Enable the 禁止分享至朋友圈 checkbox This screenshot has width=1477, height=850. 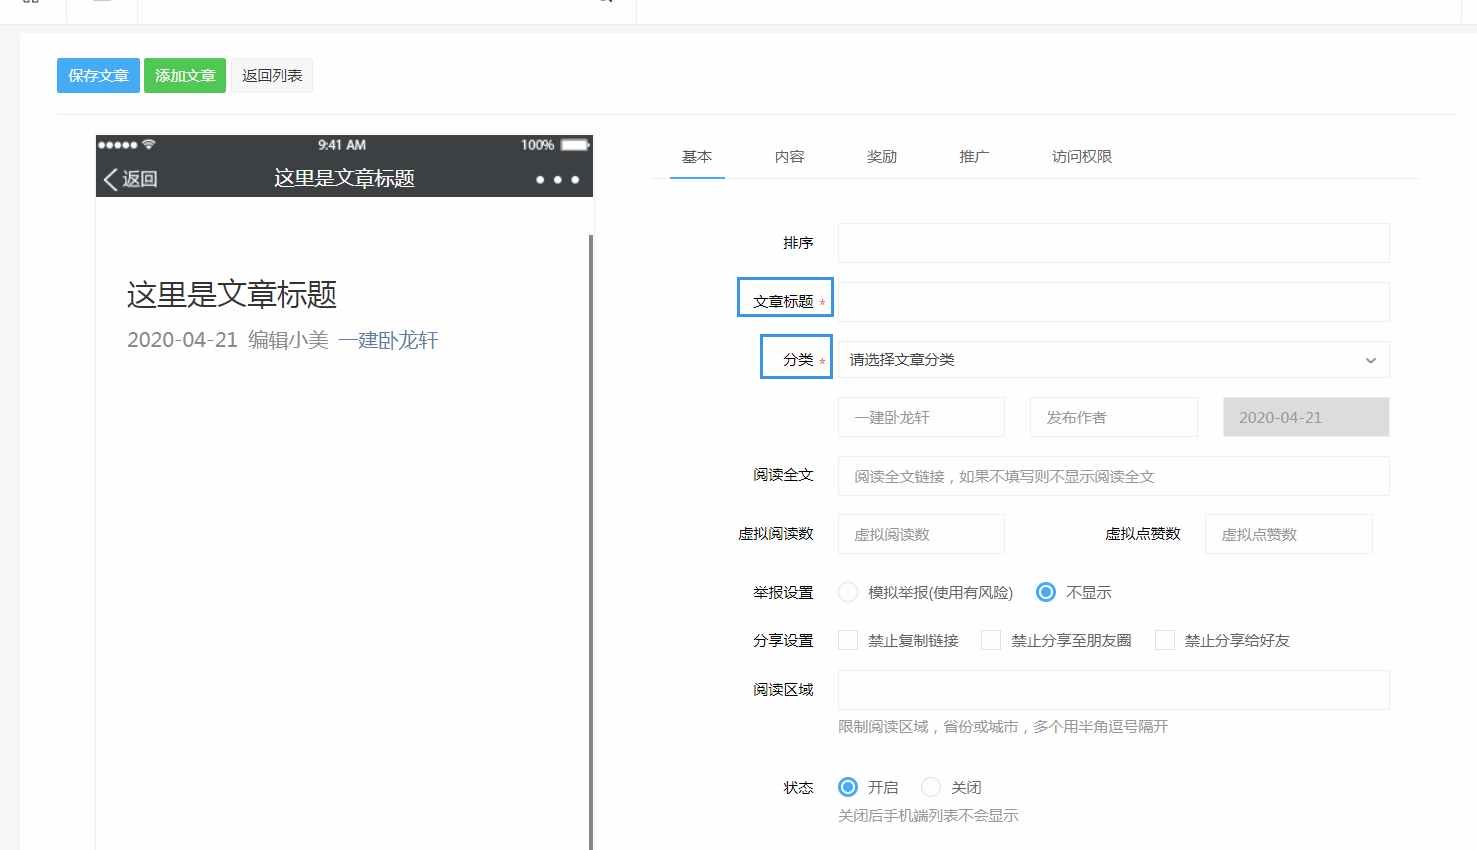[x=991, y=641]
